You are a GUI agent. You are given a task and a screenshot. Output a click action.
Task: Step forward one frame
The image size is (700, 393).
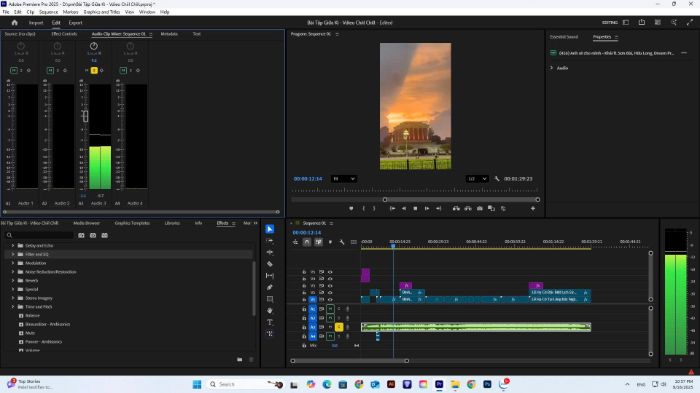[427, 209]
